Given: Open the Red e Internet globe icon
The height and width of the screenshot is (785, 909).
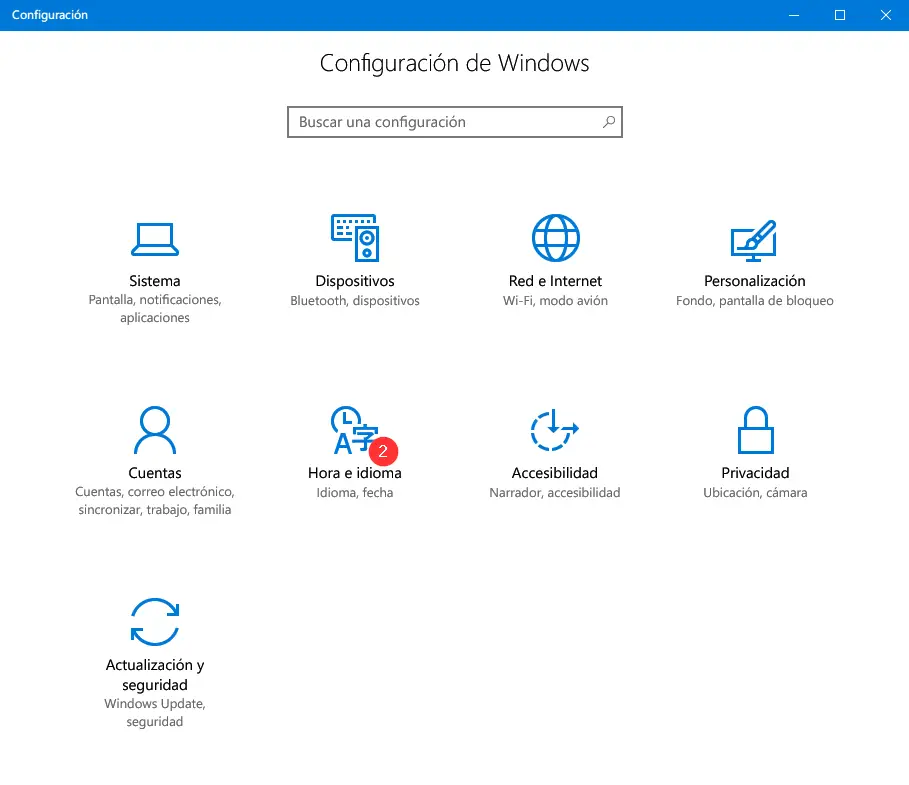Looking at the screenshot, I should coord(555,238).
